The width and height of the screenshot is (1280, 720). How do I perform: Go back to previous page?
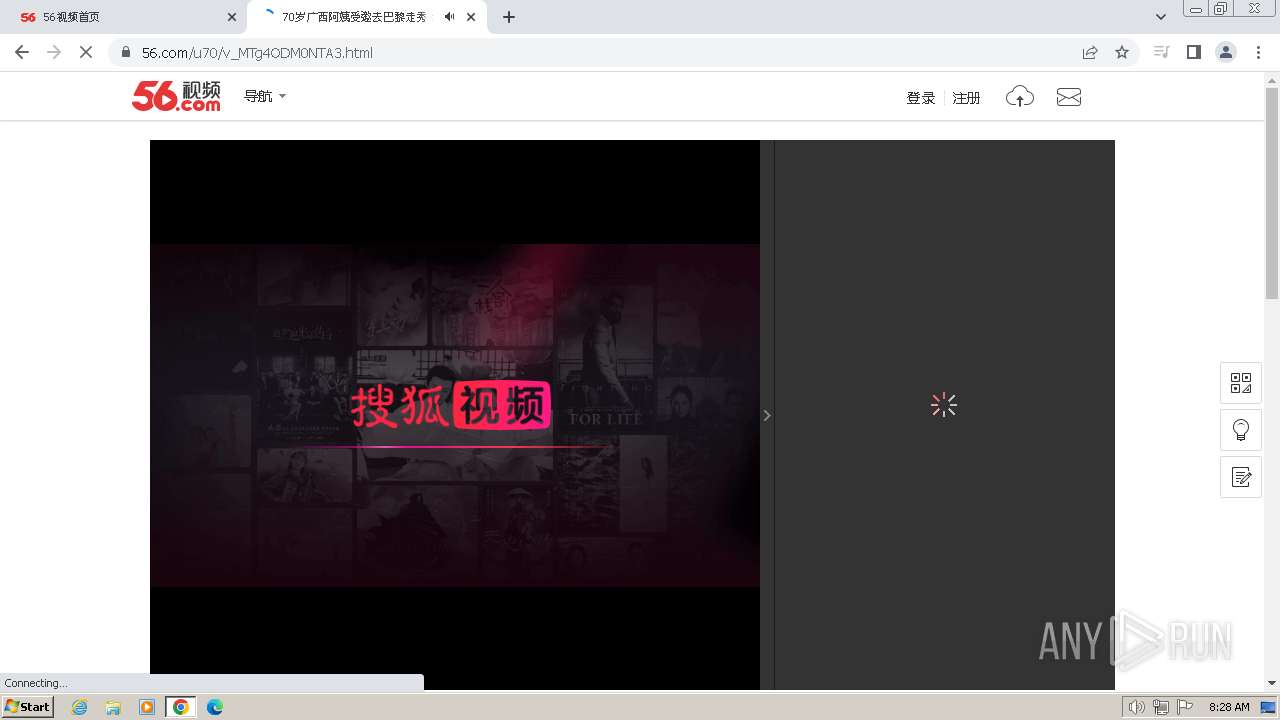22,52
